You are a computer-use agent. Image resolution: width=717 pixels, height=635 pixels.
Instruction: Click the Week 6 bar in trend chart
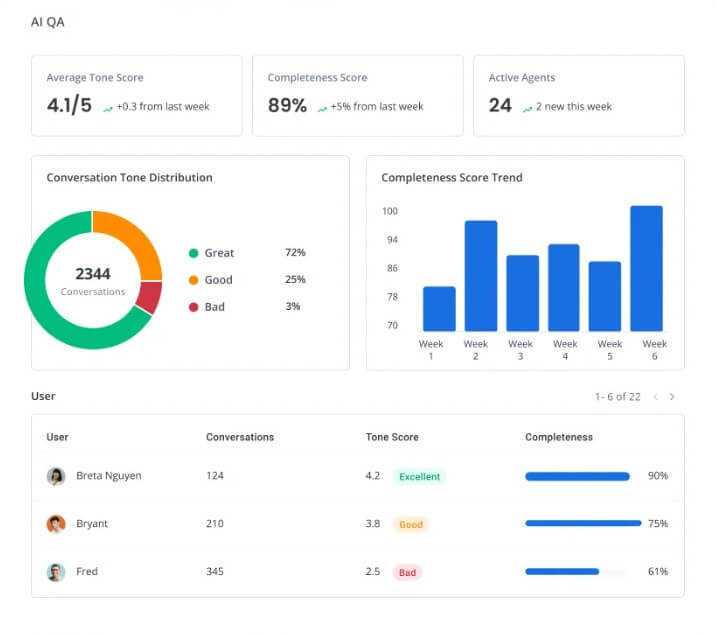647,268
